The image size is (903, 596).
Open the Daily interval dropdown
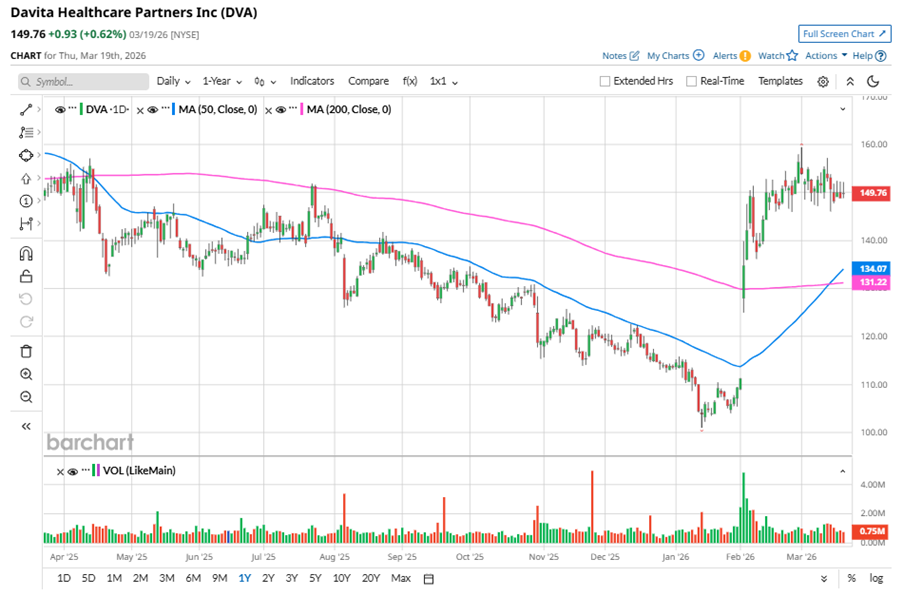(173, 81)
